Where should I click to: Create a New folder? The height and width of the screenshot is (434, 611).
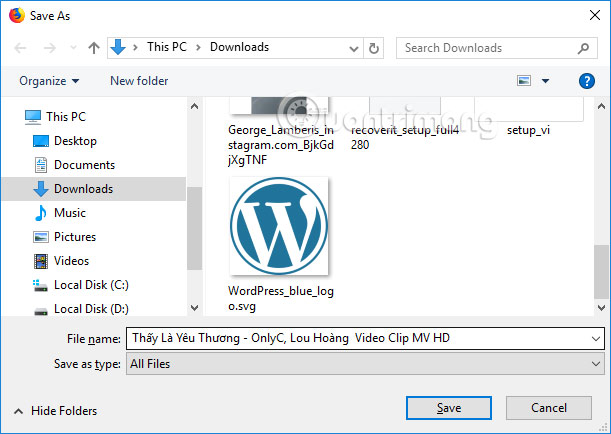tap(139, 81)
